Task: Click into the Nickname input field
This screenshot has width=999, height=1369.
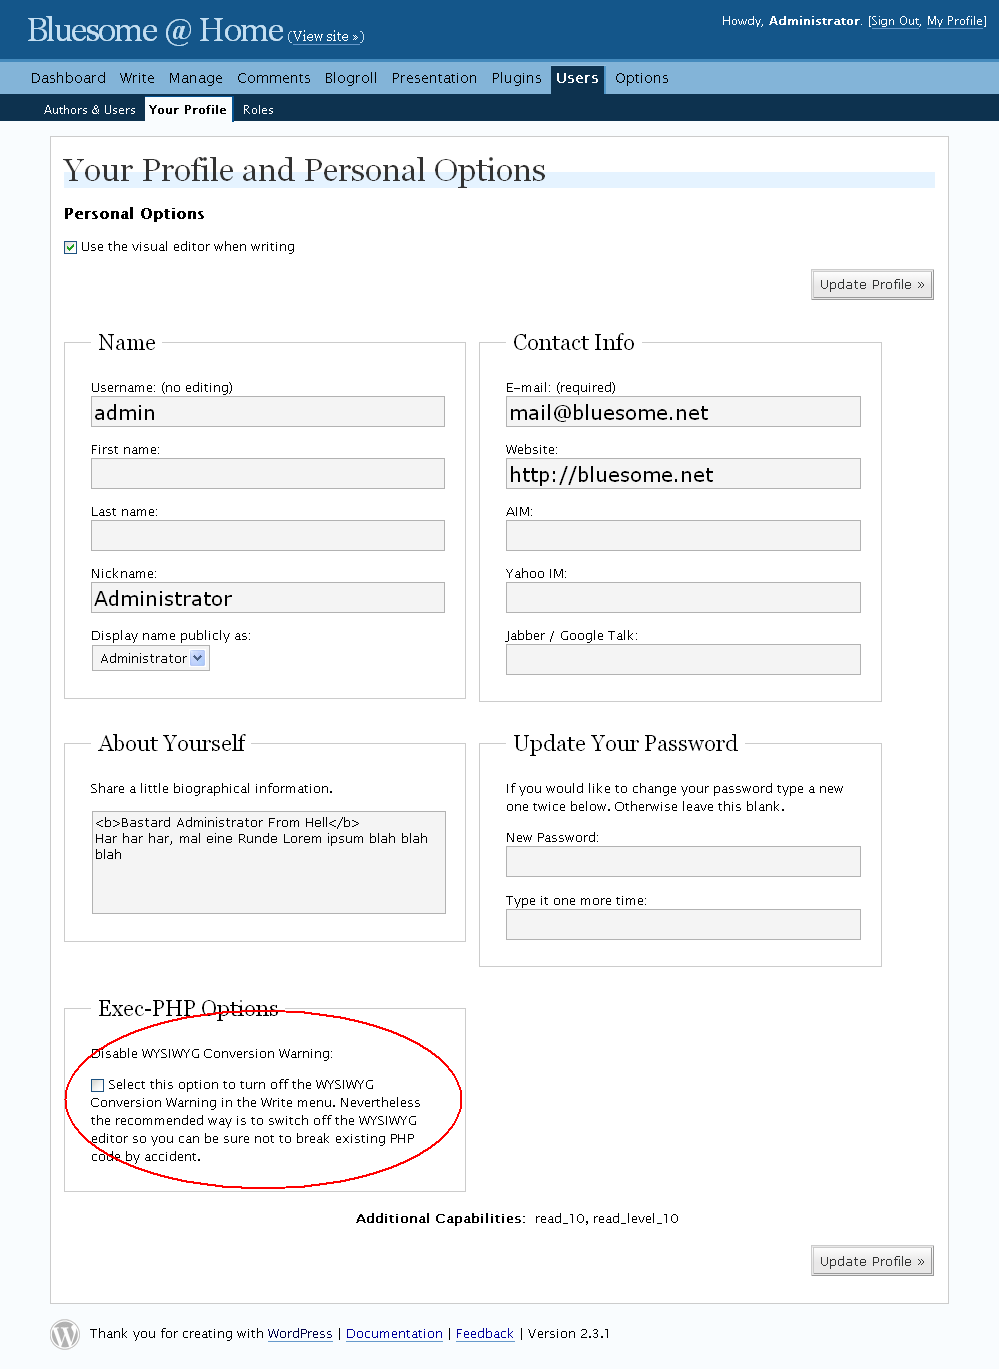Action: point(268,598)
